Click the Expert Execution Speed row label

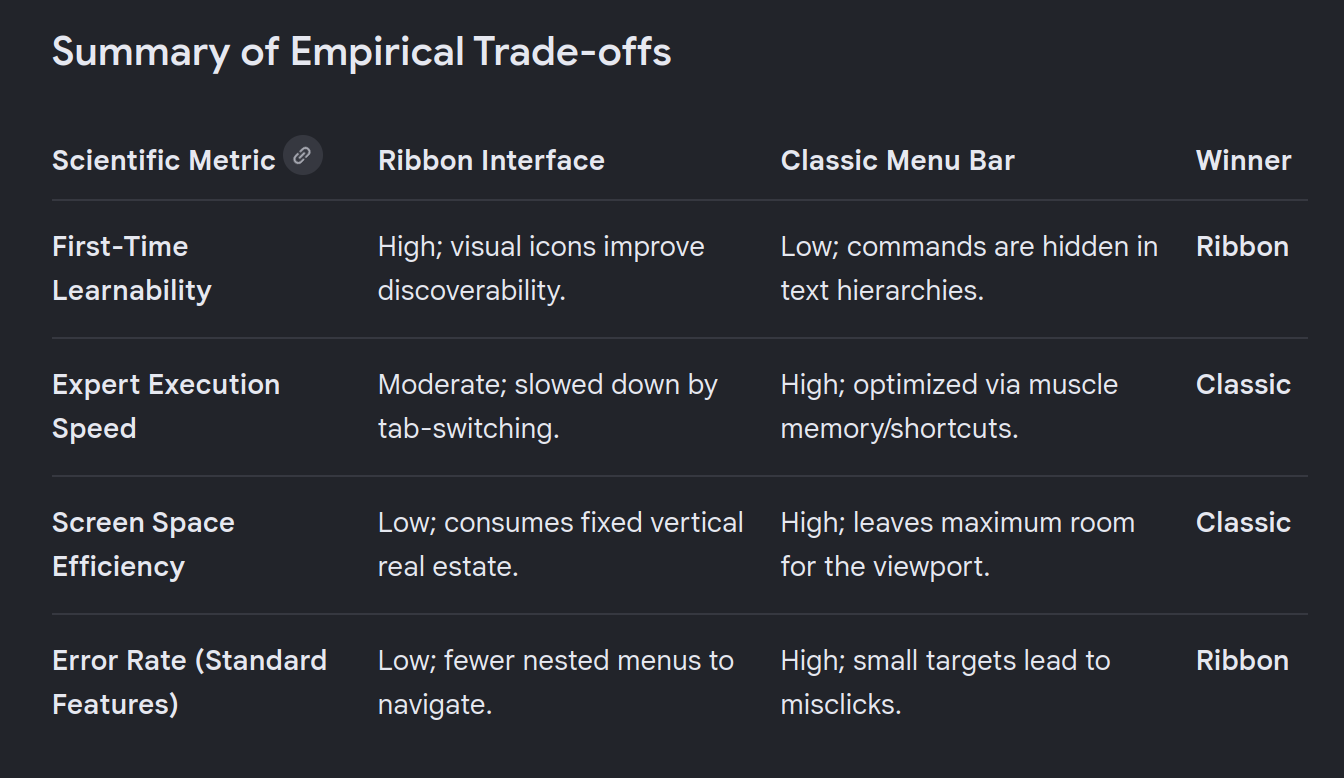[166, 406]
